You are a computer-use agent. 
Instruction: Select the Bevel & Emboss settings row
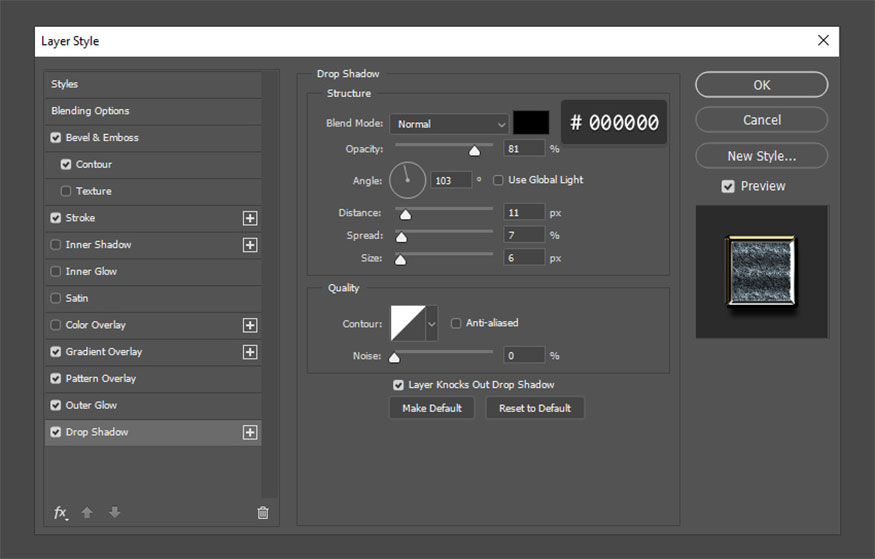pyautogui.click(x=153, y=138)
